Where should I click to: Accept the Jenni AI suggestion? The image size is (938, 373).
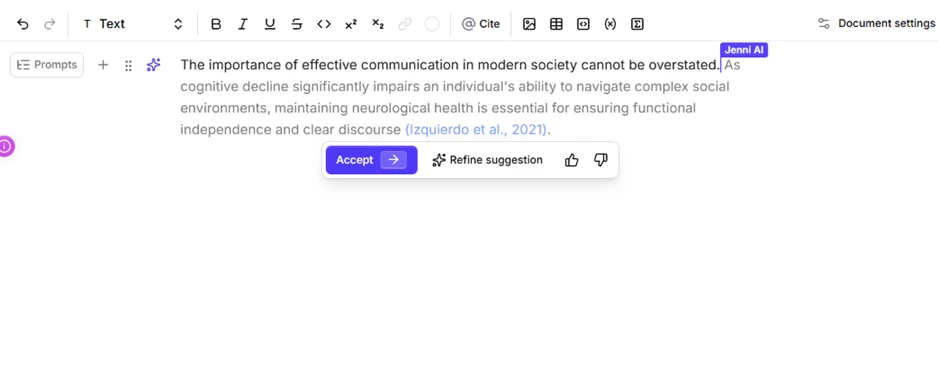[x=371, y=160]
